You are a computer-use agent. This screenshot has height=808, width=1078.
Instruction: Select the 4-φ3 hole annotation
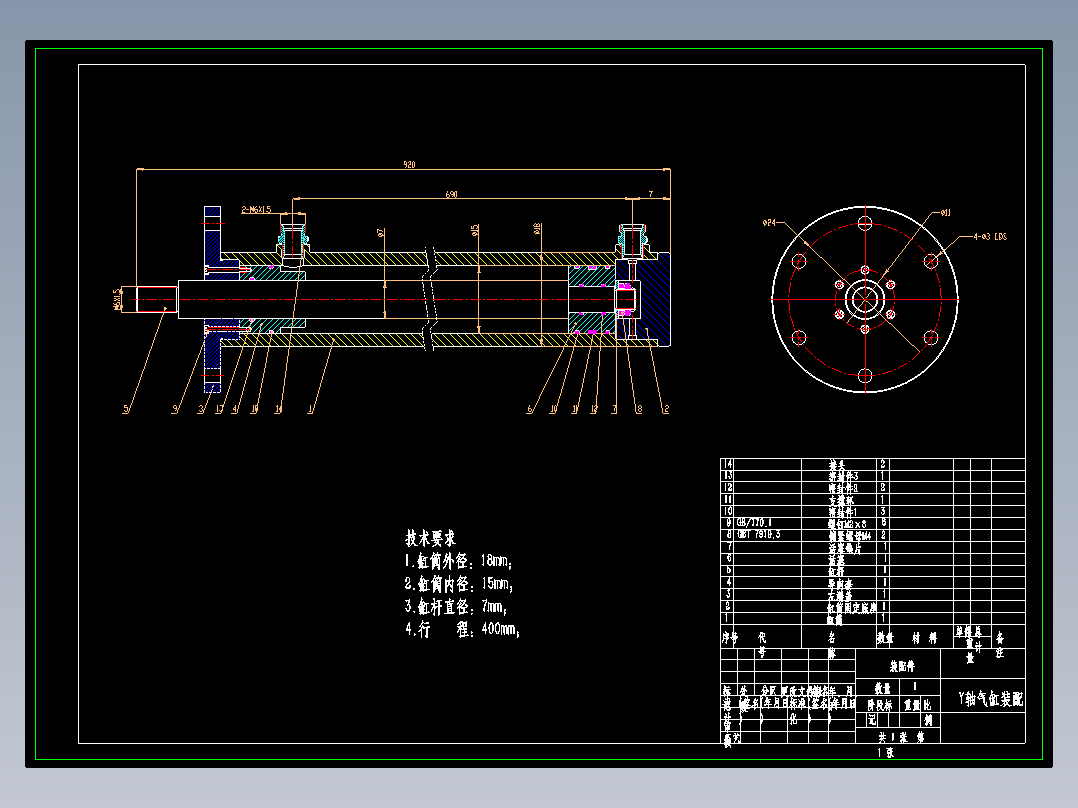990,237
